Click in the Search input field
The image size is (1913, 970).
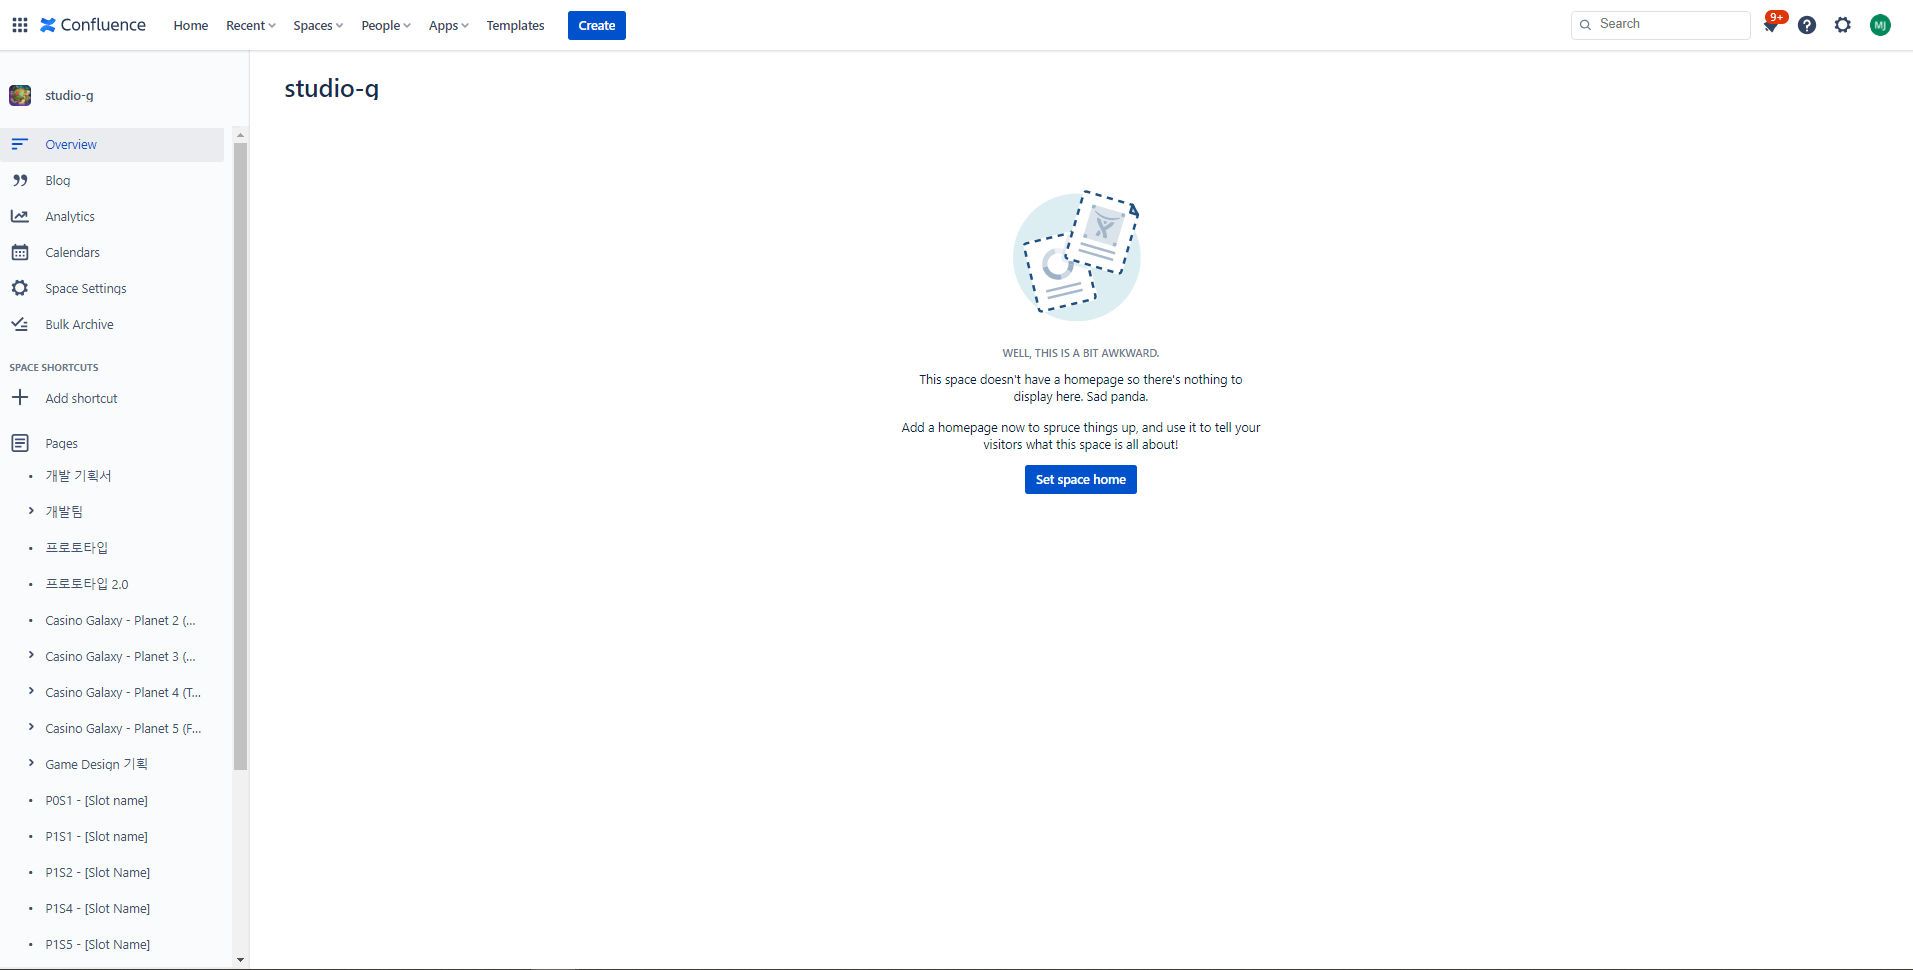[1661, 25]
